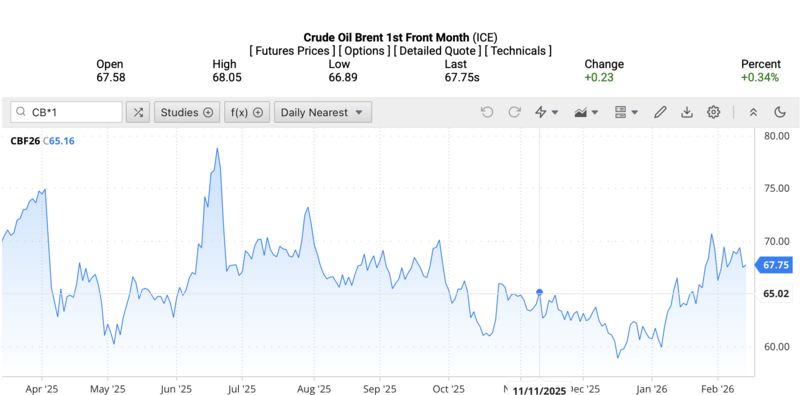Click the undo arrow icon
Viewport: 800px width, 395px height.
click(x=487, y=112)
